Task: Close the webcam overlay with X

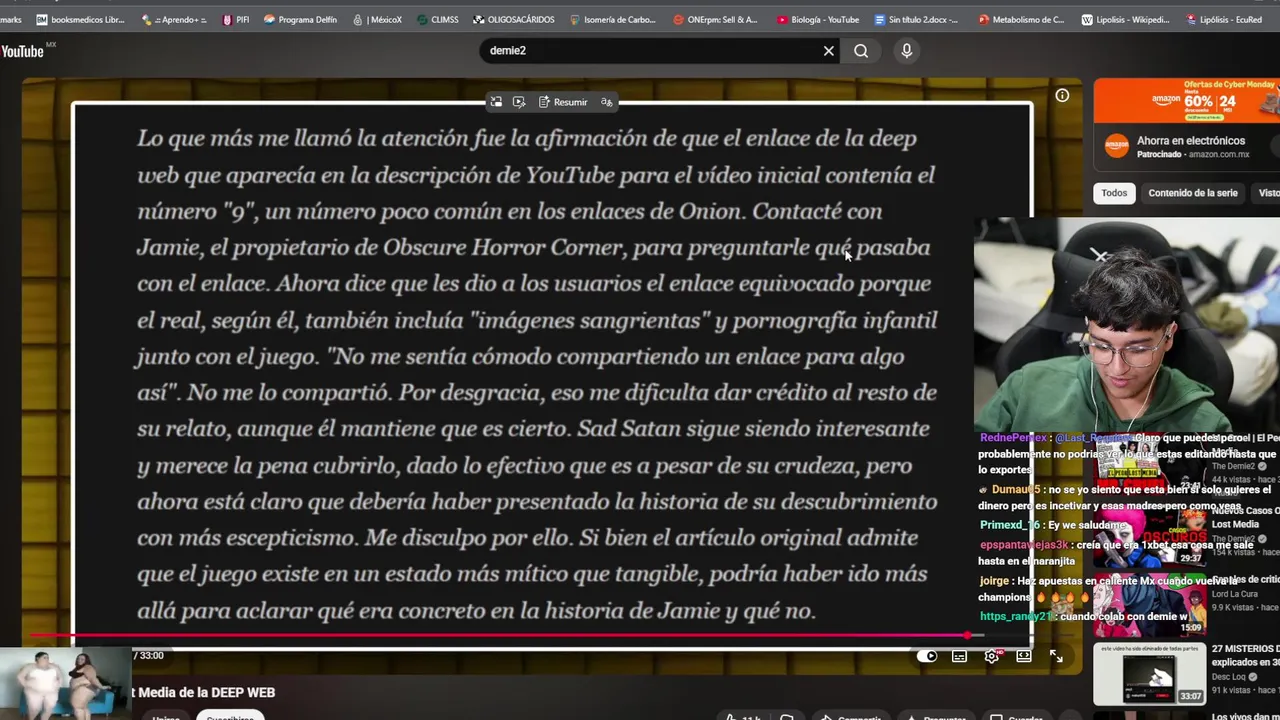Action: 1100,256
